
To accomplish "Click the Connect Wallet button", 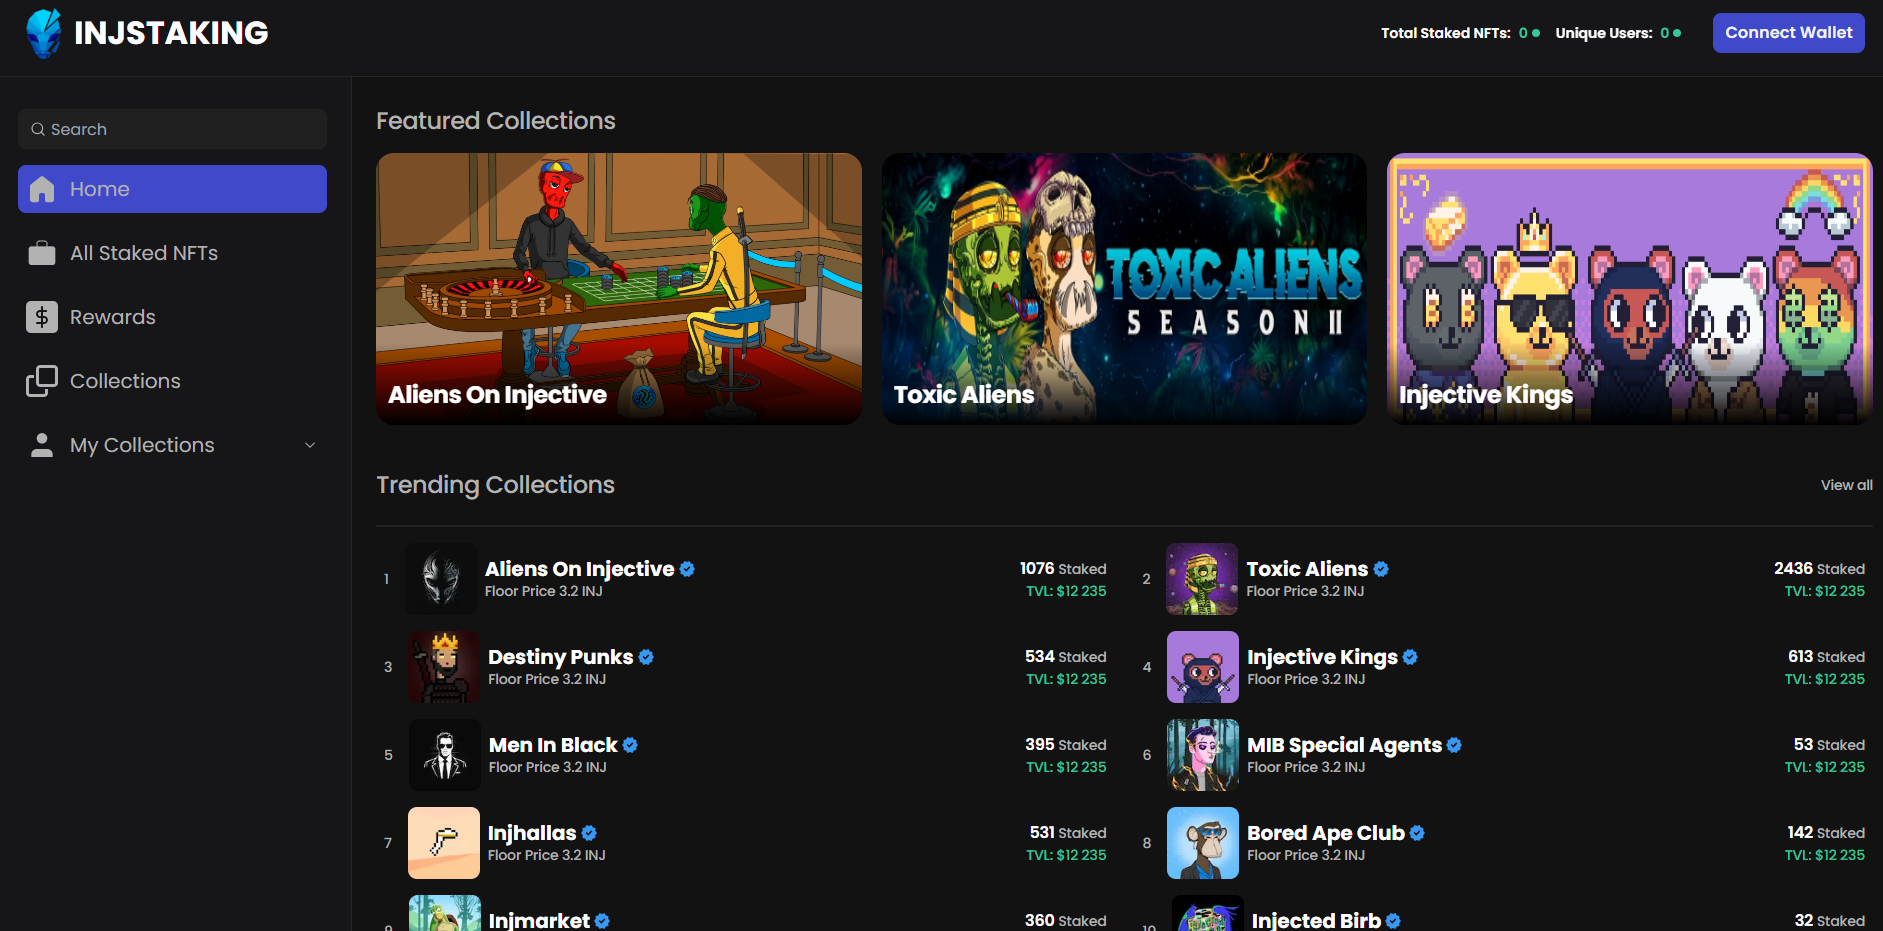I will (1788, 33).
